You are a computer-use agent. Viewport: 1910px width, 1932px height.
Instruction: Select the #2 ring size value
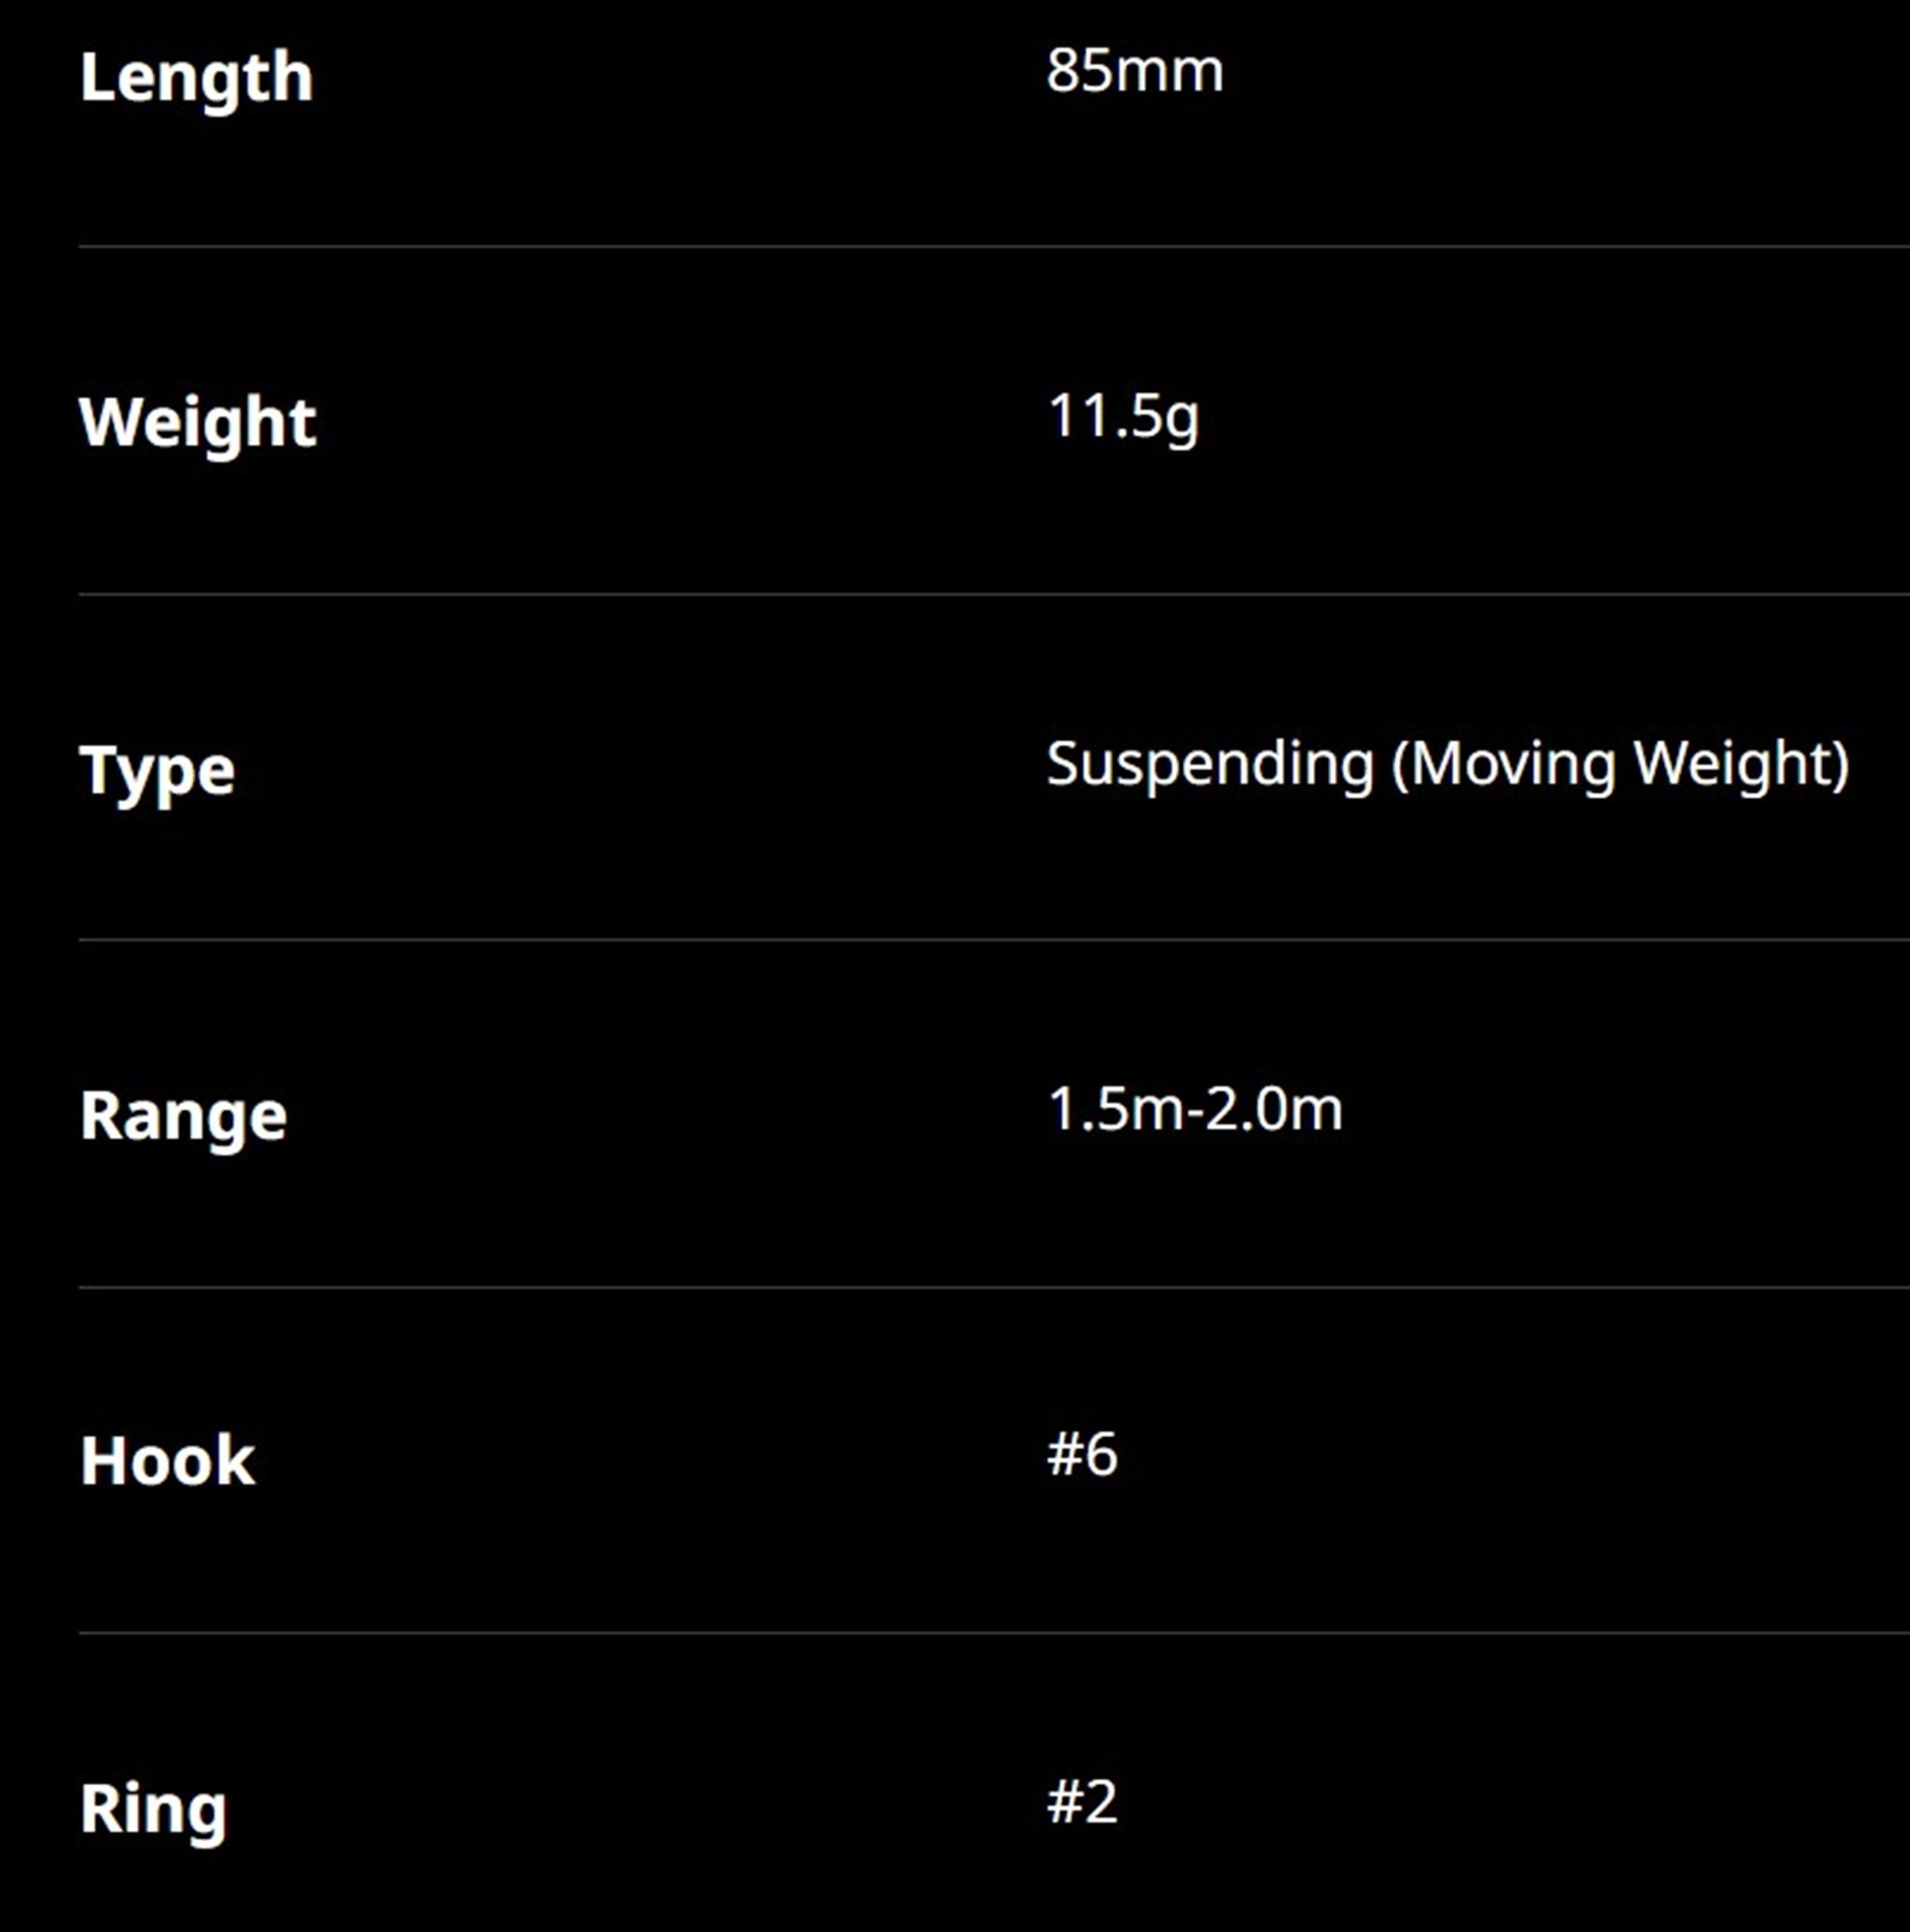click(x=1082, y=1802)
